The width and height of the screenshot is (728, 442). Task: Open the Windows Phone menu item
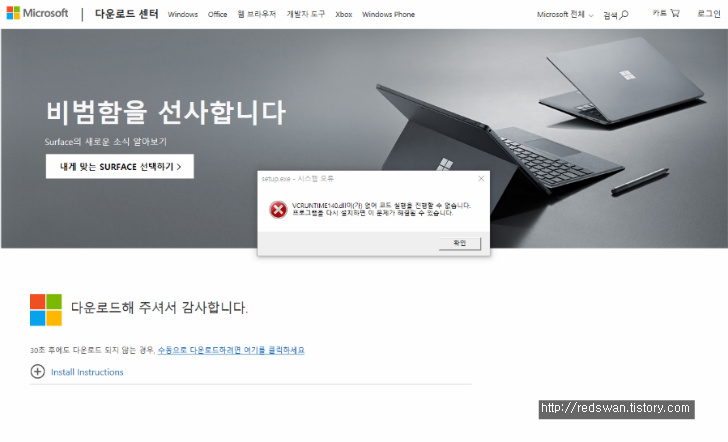click(x=388, y=14)
